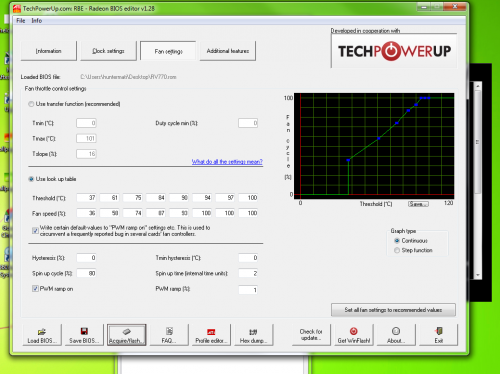Click the Spin up cycle field

pos(87,273)
